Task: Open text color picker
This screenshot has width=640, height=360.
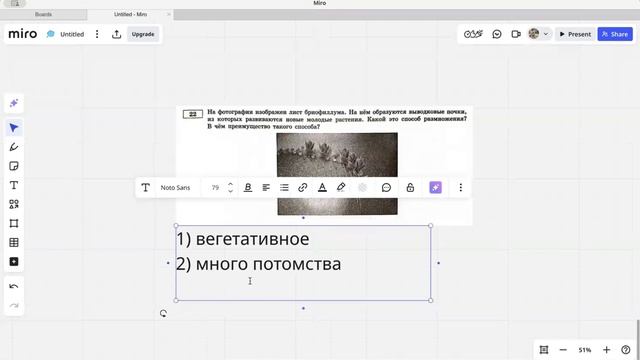Action: coord(322,187)
